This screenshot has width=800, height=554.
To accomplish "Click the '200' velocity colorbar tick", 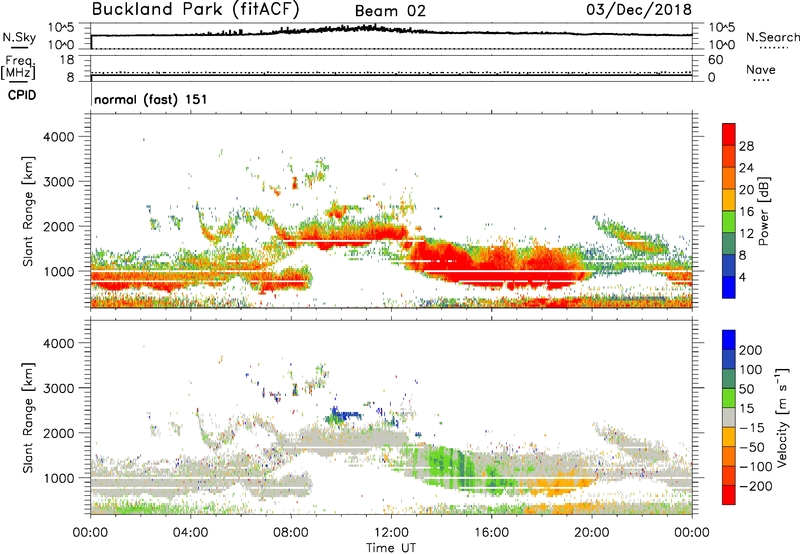I will pos(751,350).
